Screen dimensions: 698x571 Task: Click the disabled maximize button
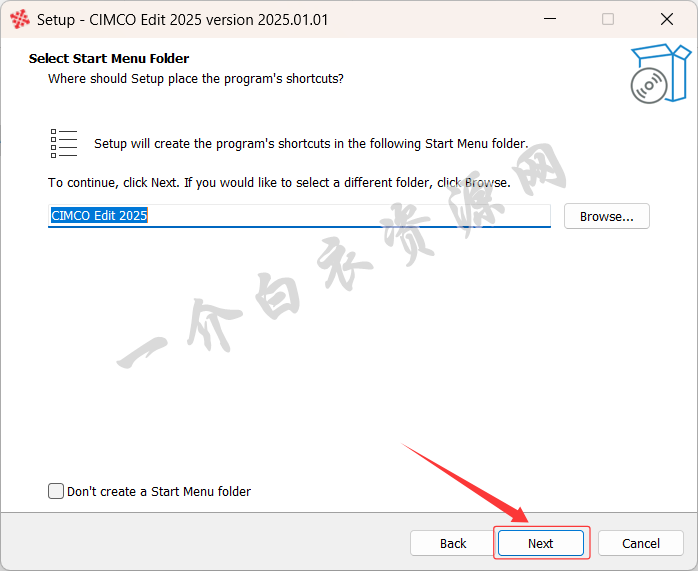[x=608, y=19]
